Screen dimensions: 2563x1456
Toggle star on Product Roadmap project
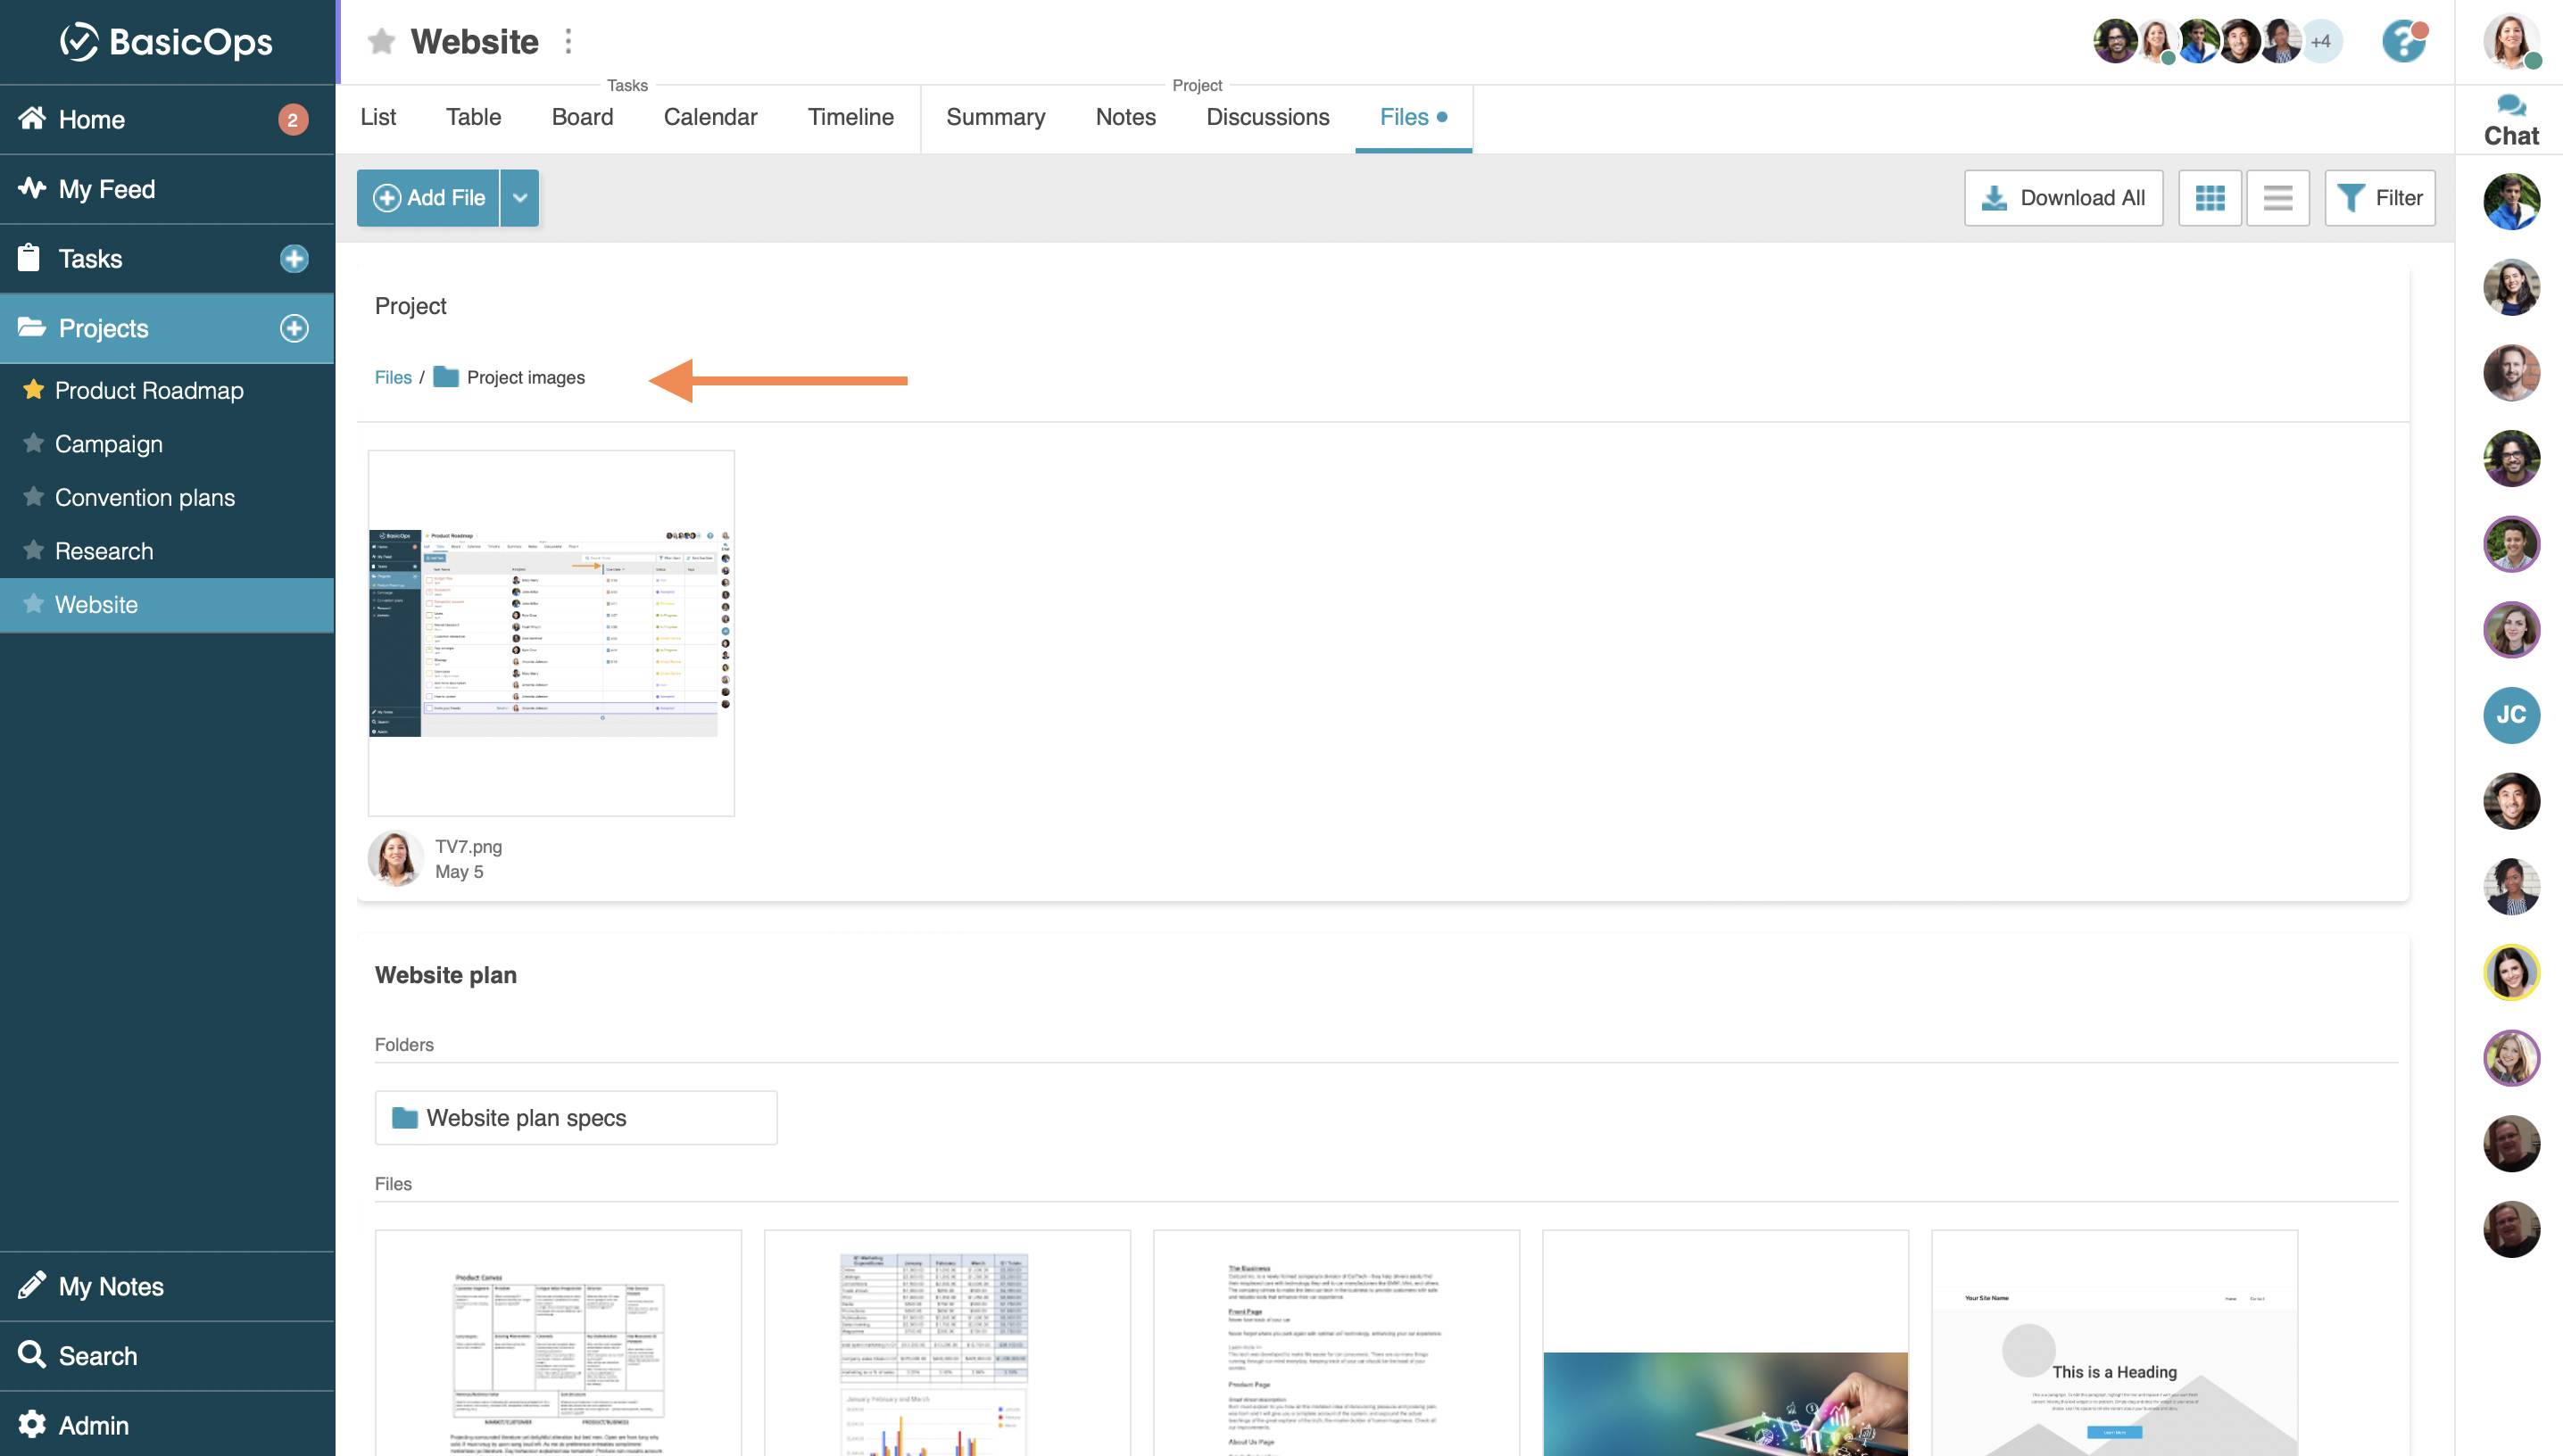[x=33, y=389]
